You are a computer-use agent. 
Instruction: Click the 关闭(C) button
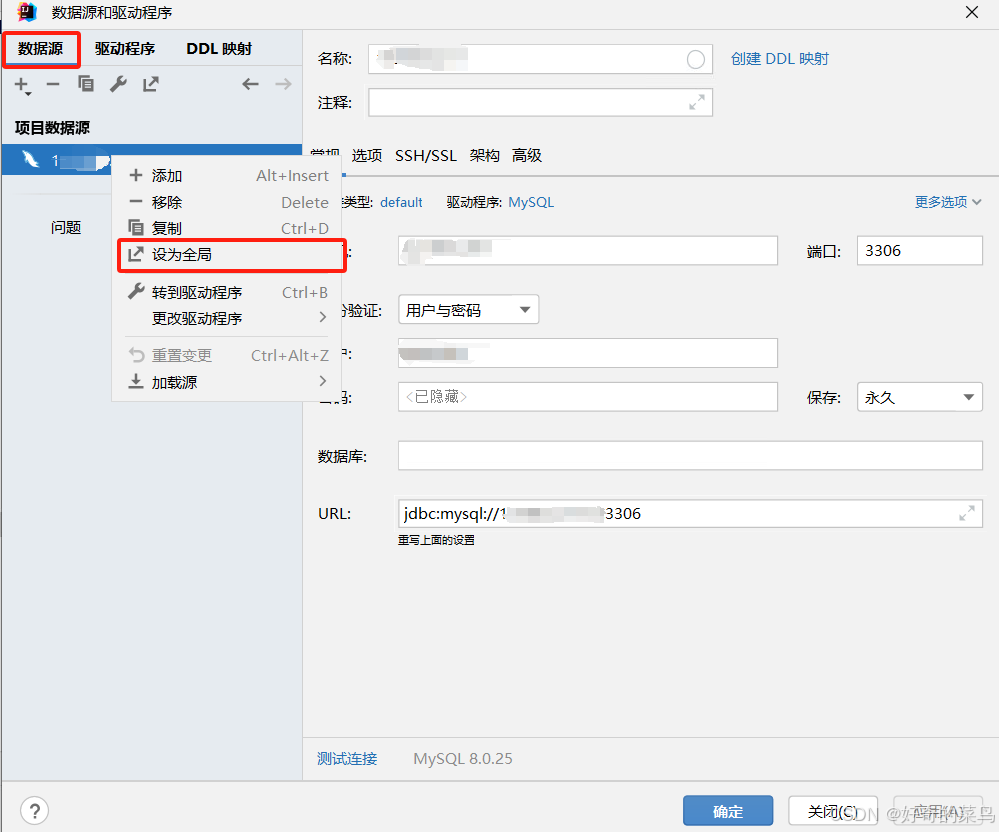coord(833,811)
